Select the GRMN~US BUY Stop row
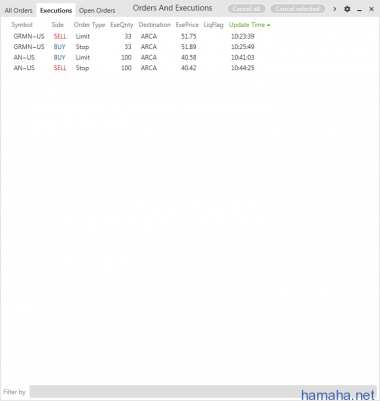This screenshot has width=380, height=401. (134, 47)
